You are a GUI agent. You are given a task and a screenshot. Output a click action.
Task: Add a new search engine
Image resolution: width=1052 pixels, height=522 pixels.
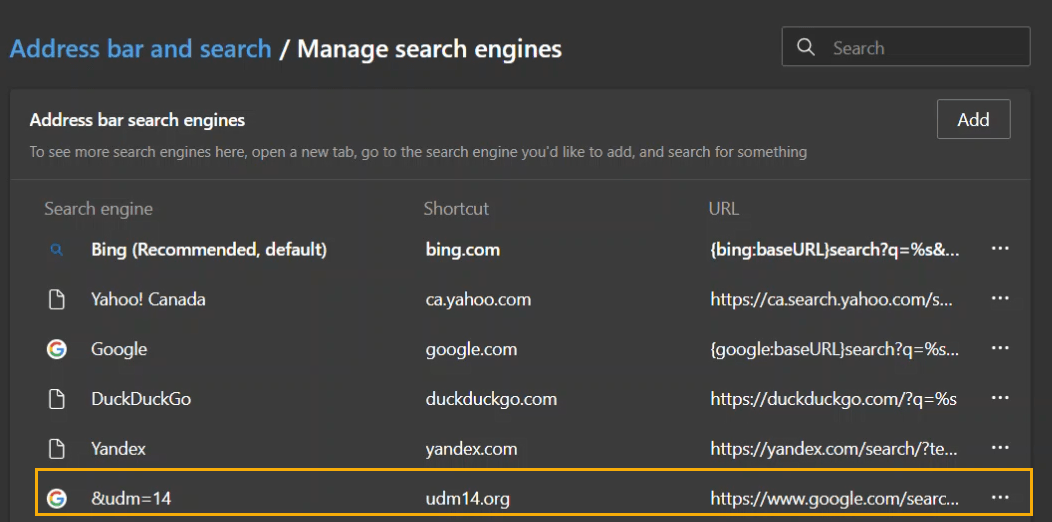[x=973, y=120]
